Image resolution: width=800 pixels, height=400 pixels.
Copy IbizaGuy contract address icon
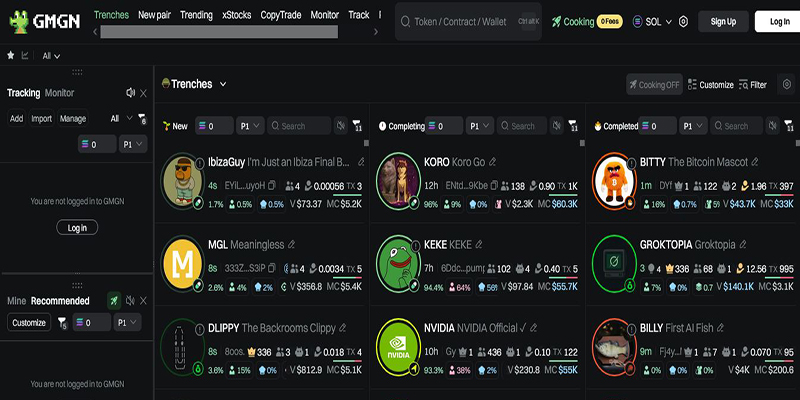(272, 186)
